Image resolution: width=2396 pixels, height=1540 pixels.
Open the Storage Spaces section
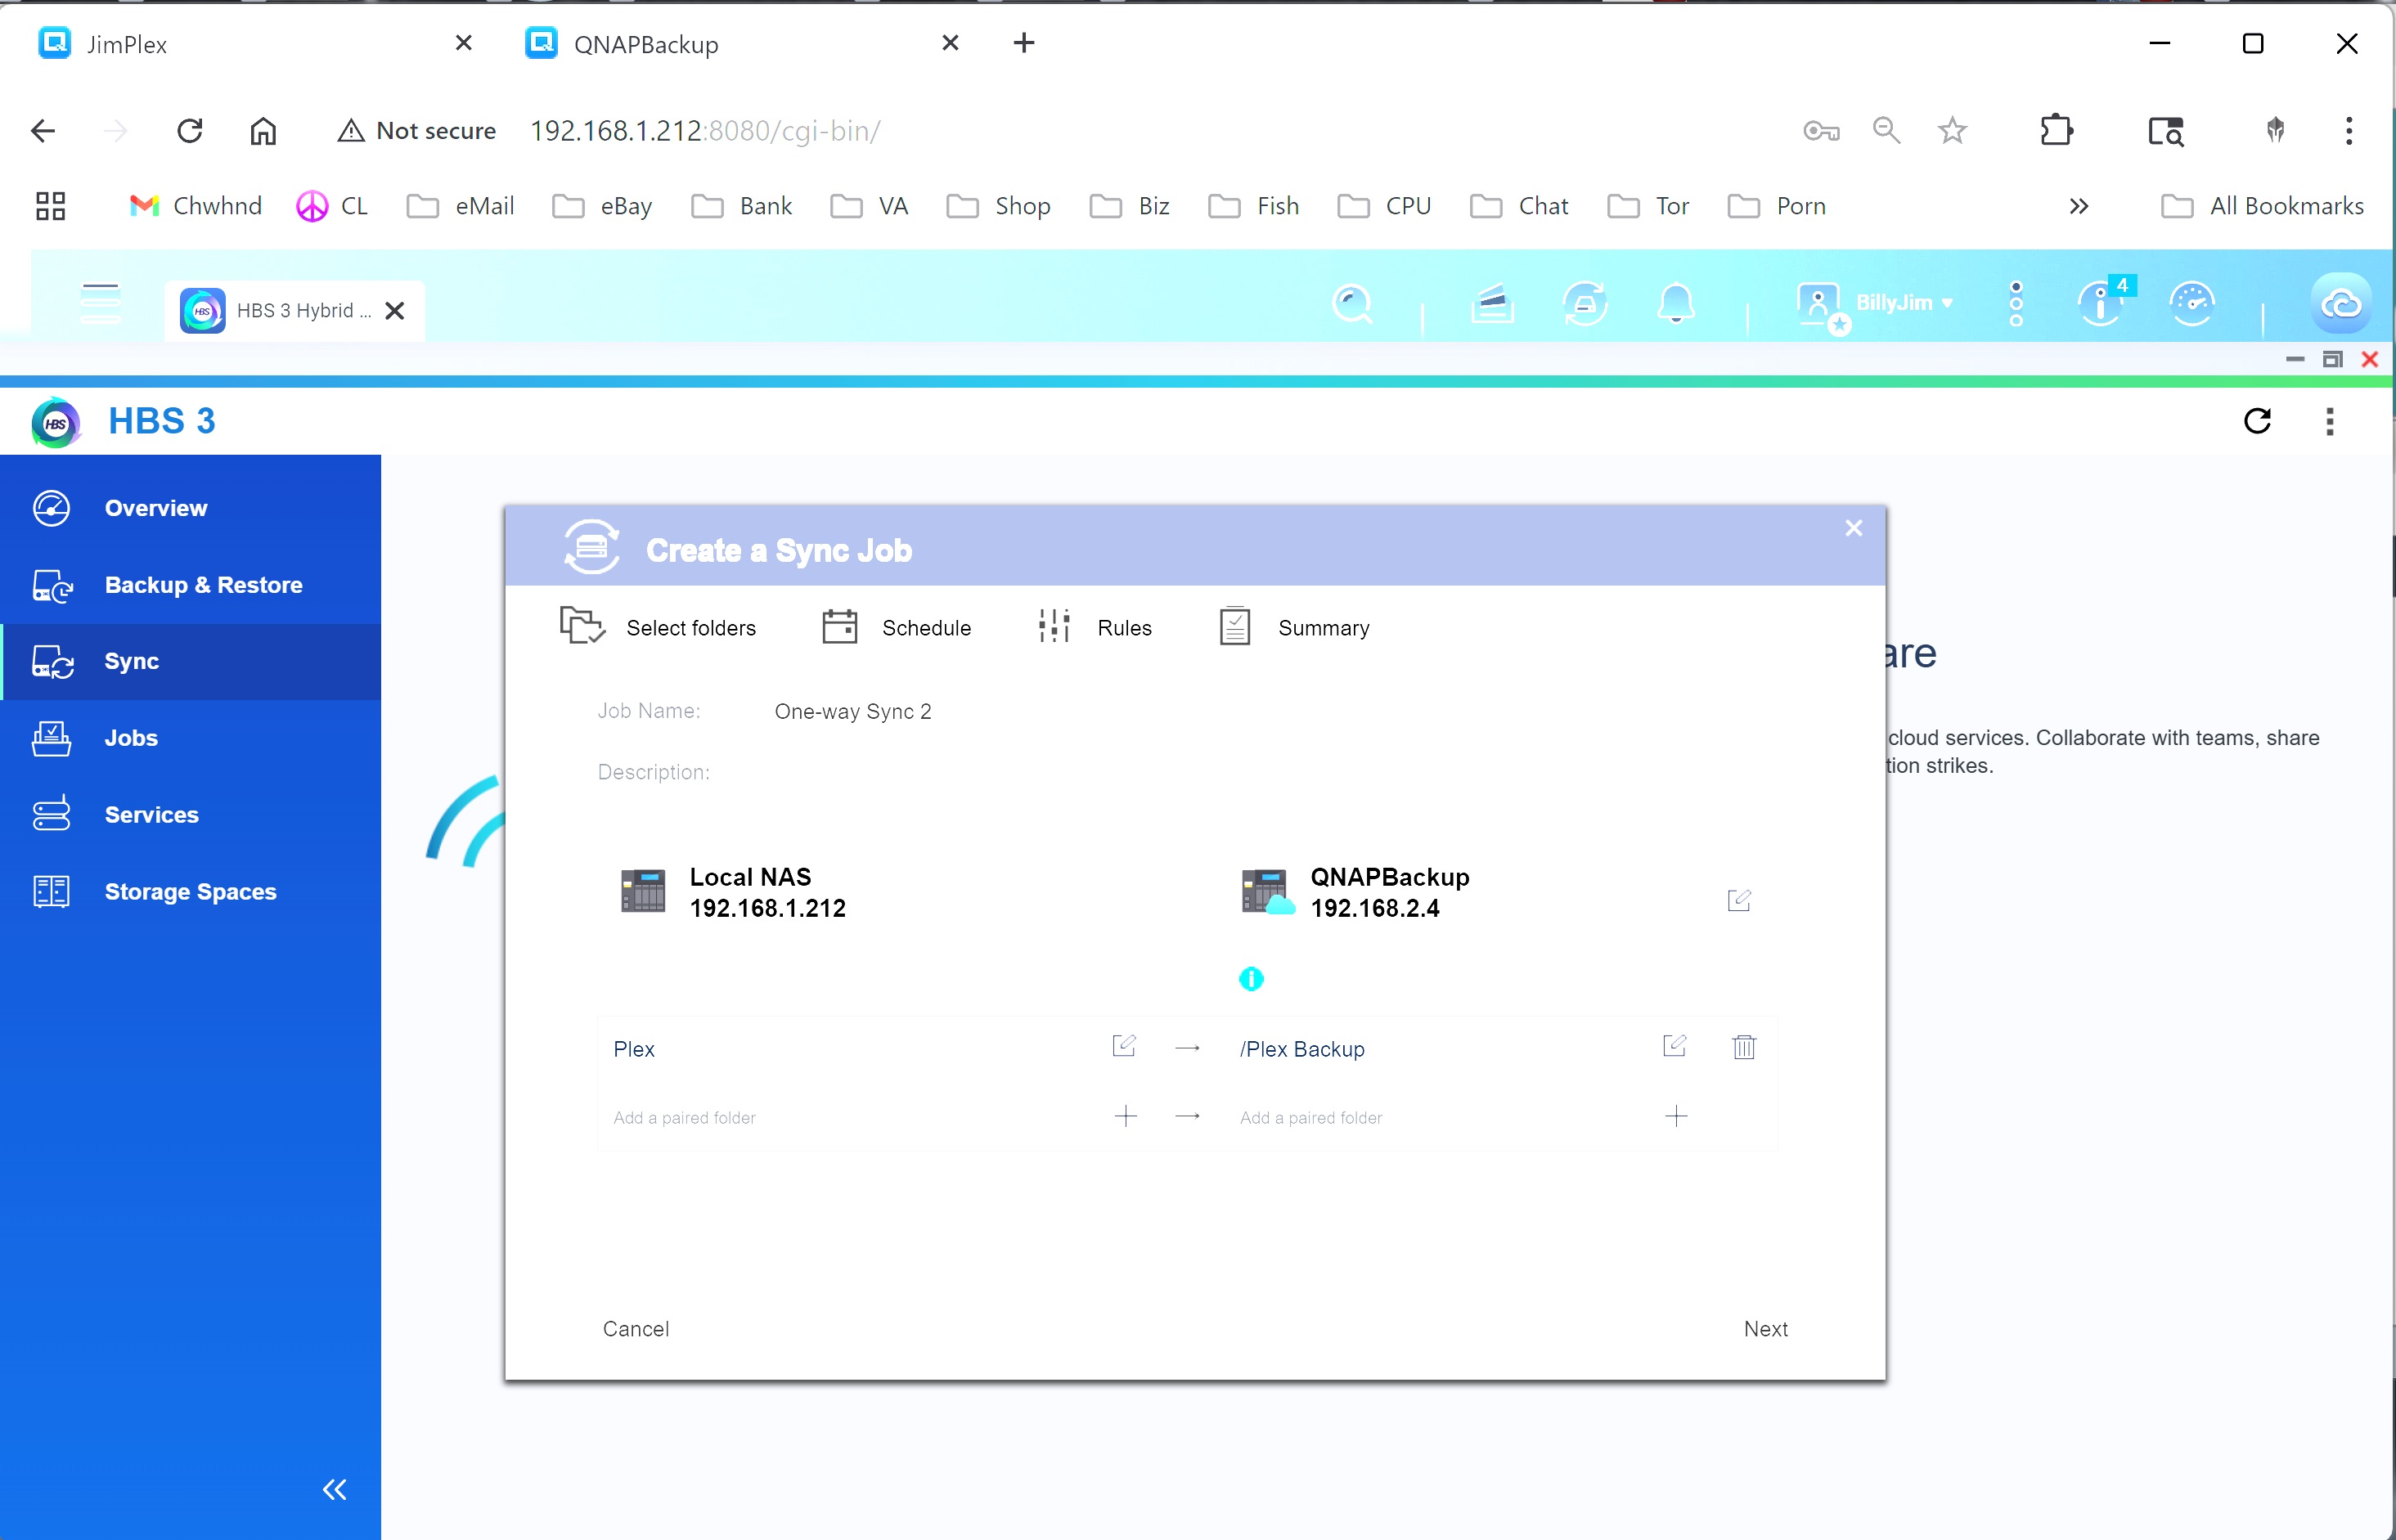coord(190,891)
